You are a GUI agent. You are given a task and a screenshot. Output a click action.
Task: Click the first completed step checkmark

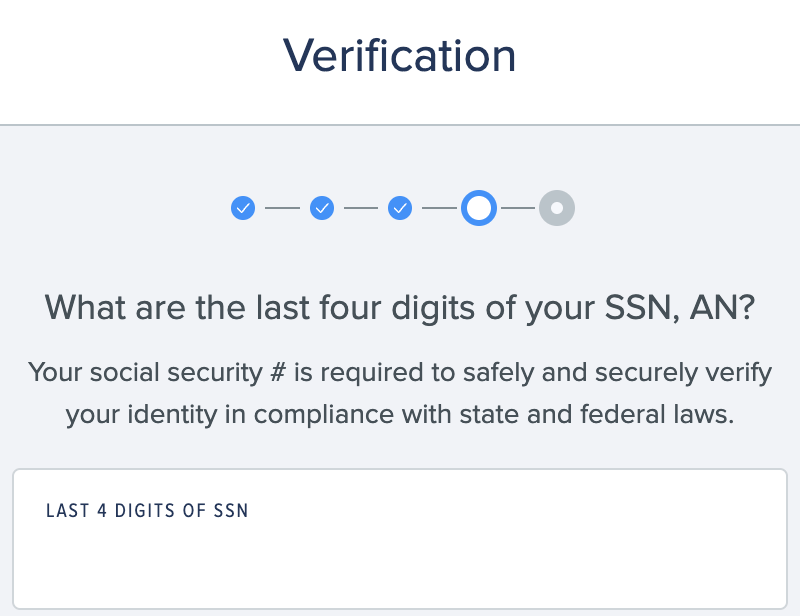(x=243, y=208)
